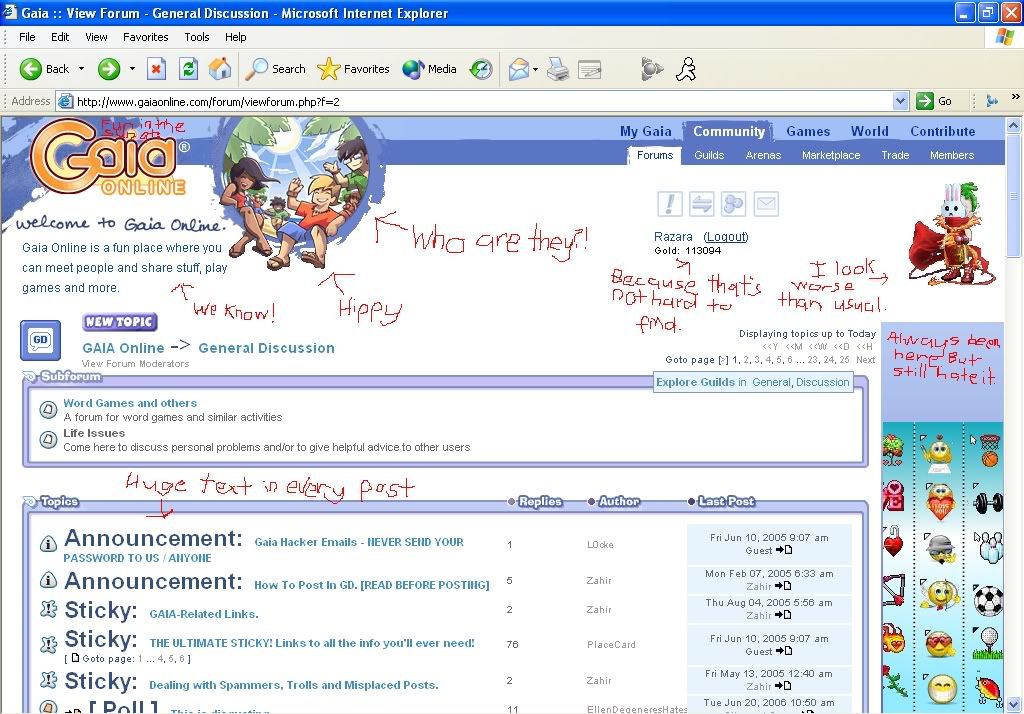
Task: Select Forums sub-tab
Action: click(x=655, y=155)
